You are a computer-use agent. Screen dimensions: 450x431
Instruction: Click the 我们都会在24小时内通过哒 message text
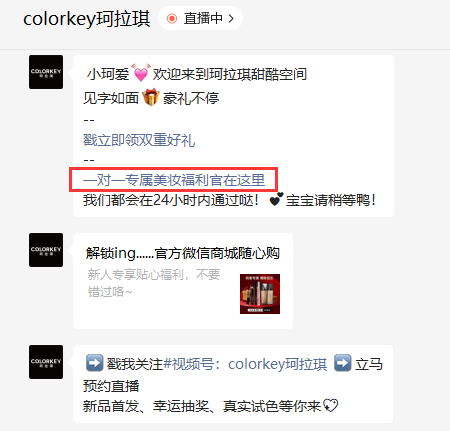171,200
